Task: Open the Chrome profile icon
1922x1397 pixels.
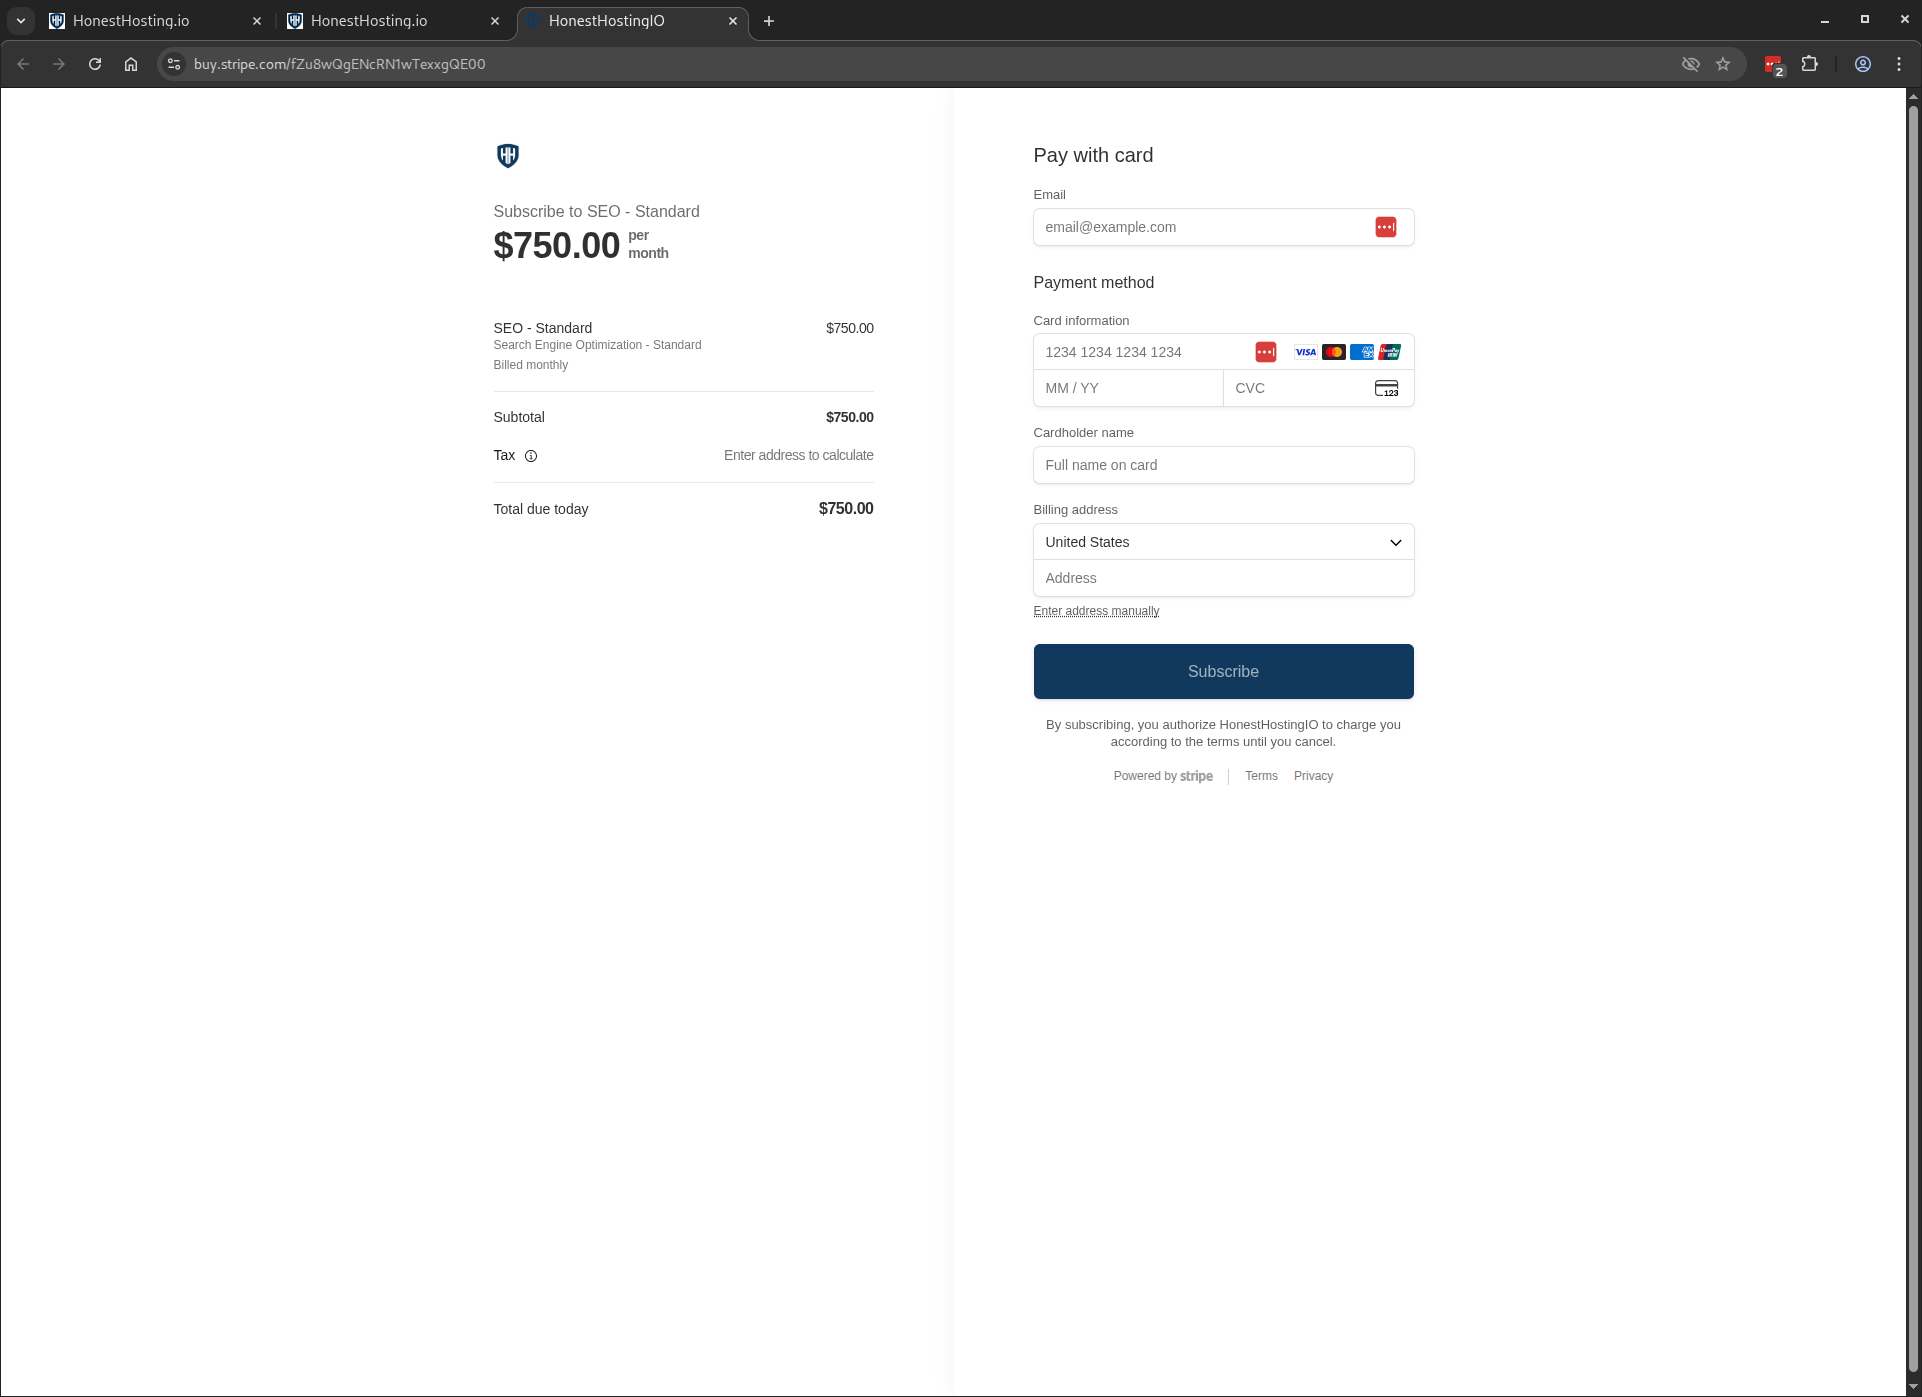Action: 1863,64
